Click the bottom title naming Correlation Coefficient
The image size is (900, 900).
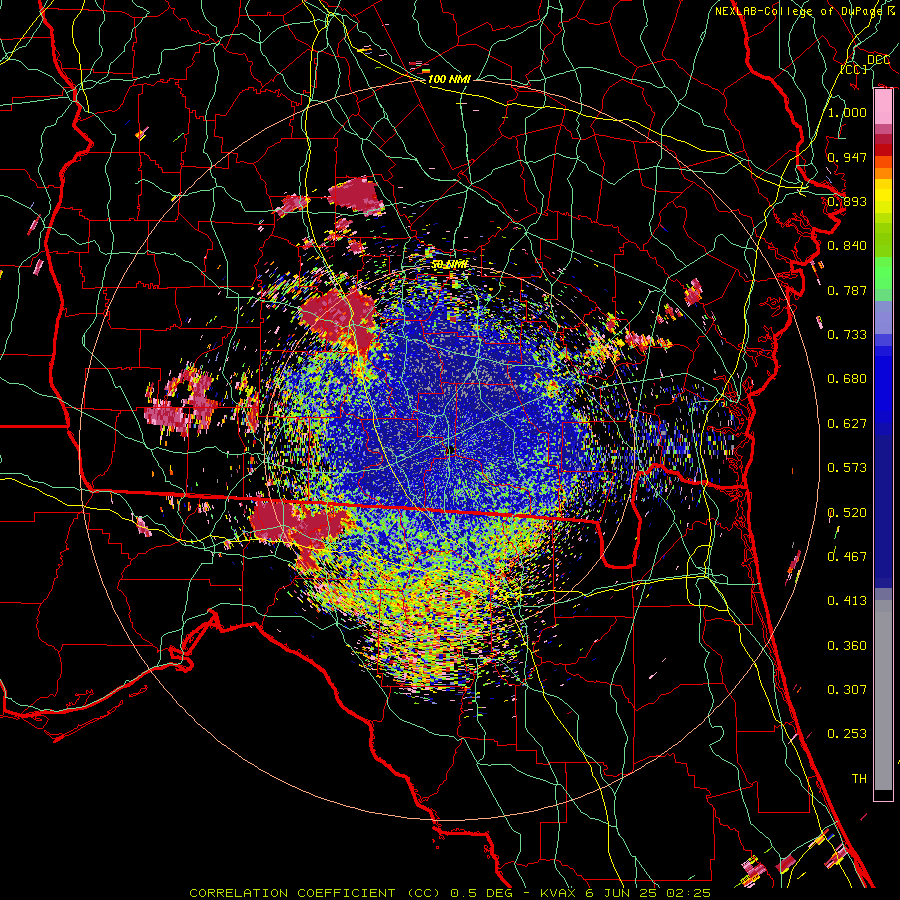click(x=450, y=893)
